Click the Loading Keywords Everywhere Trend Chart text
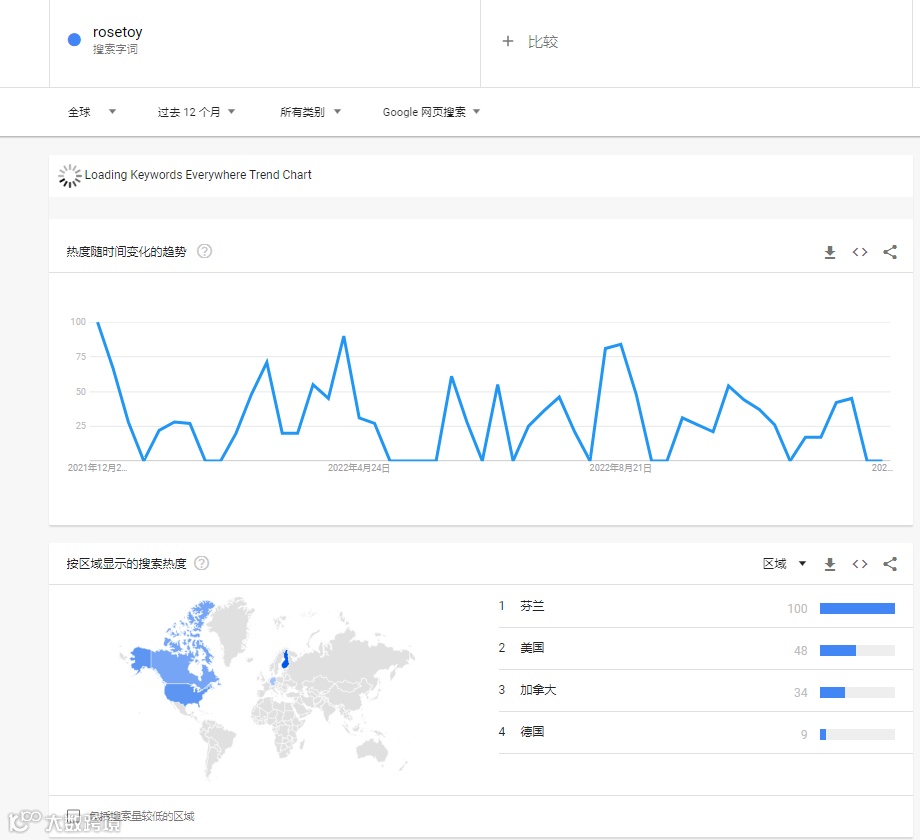The image size is (920, 840). coord(198,175)
